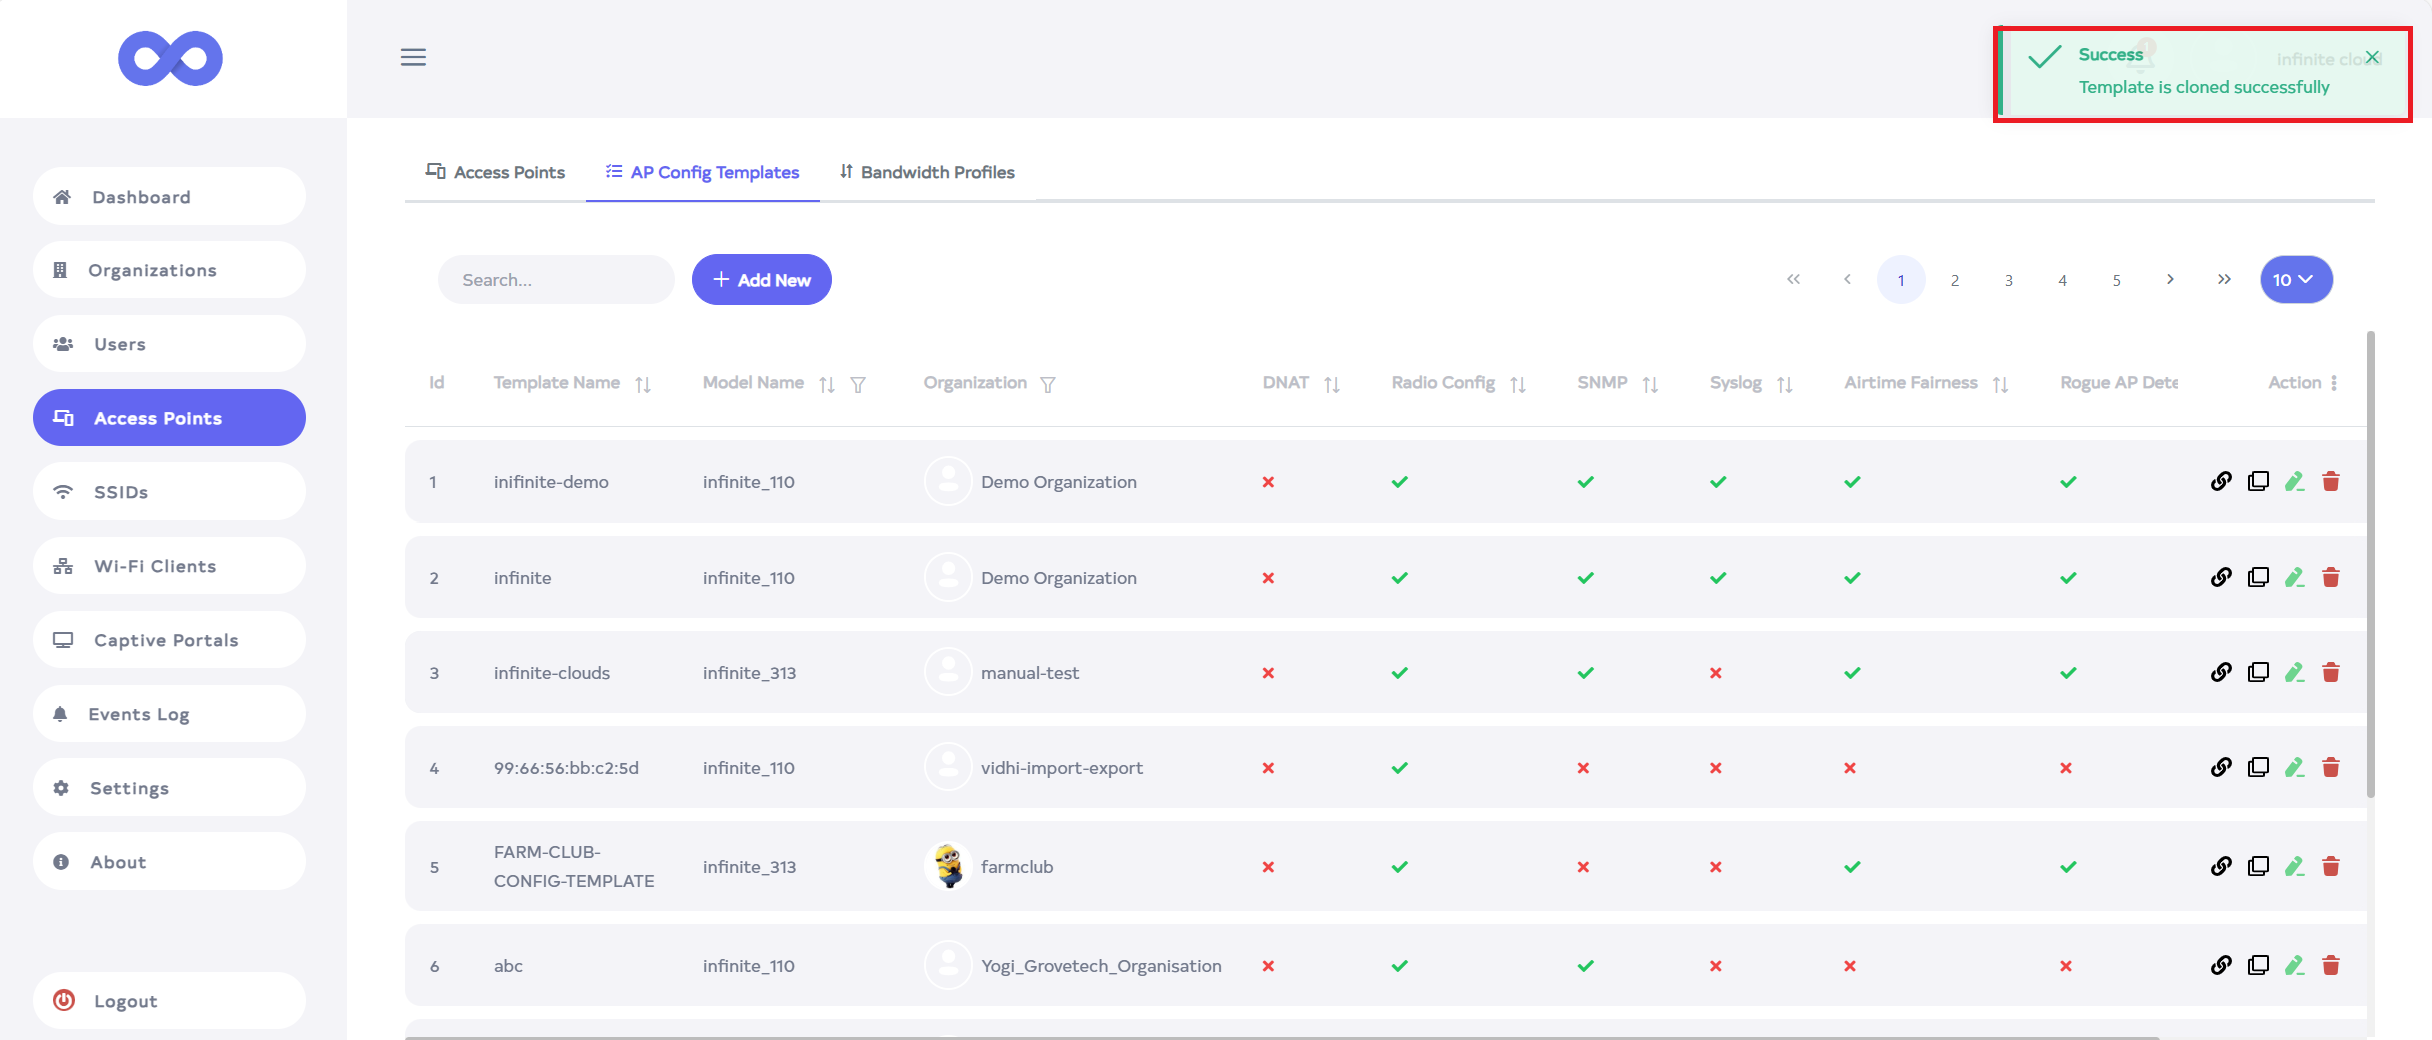Click the template Search field
The height and width of the screenshot is (1040, 2432).
556,280
